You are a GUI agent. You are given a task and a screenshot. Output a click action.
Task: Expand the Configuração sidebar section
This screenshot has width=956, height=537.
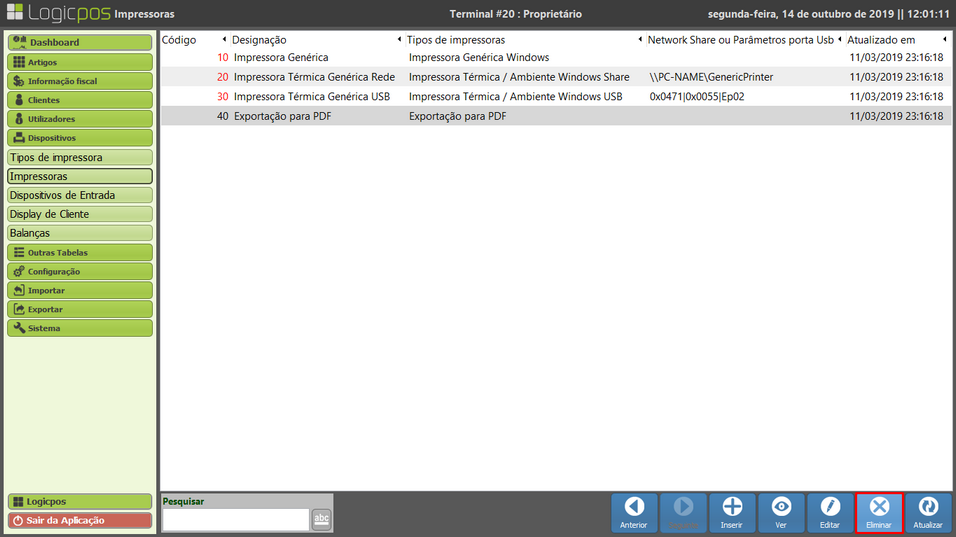point(80,271)
